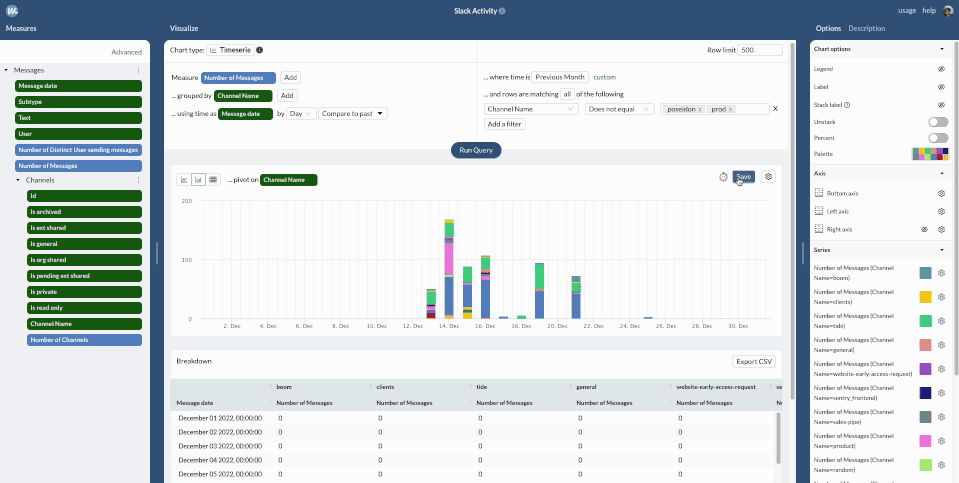Save the chart with Save button

coord(744,177)
